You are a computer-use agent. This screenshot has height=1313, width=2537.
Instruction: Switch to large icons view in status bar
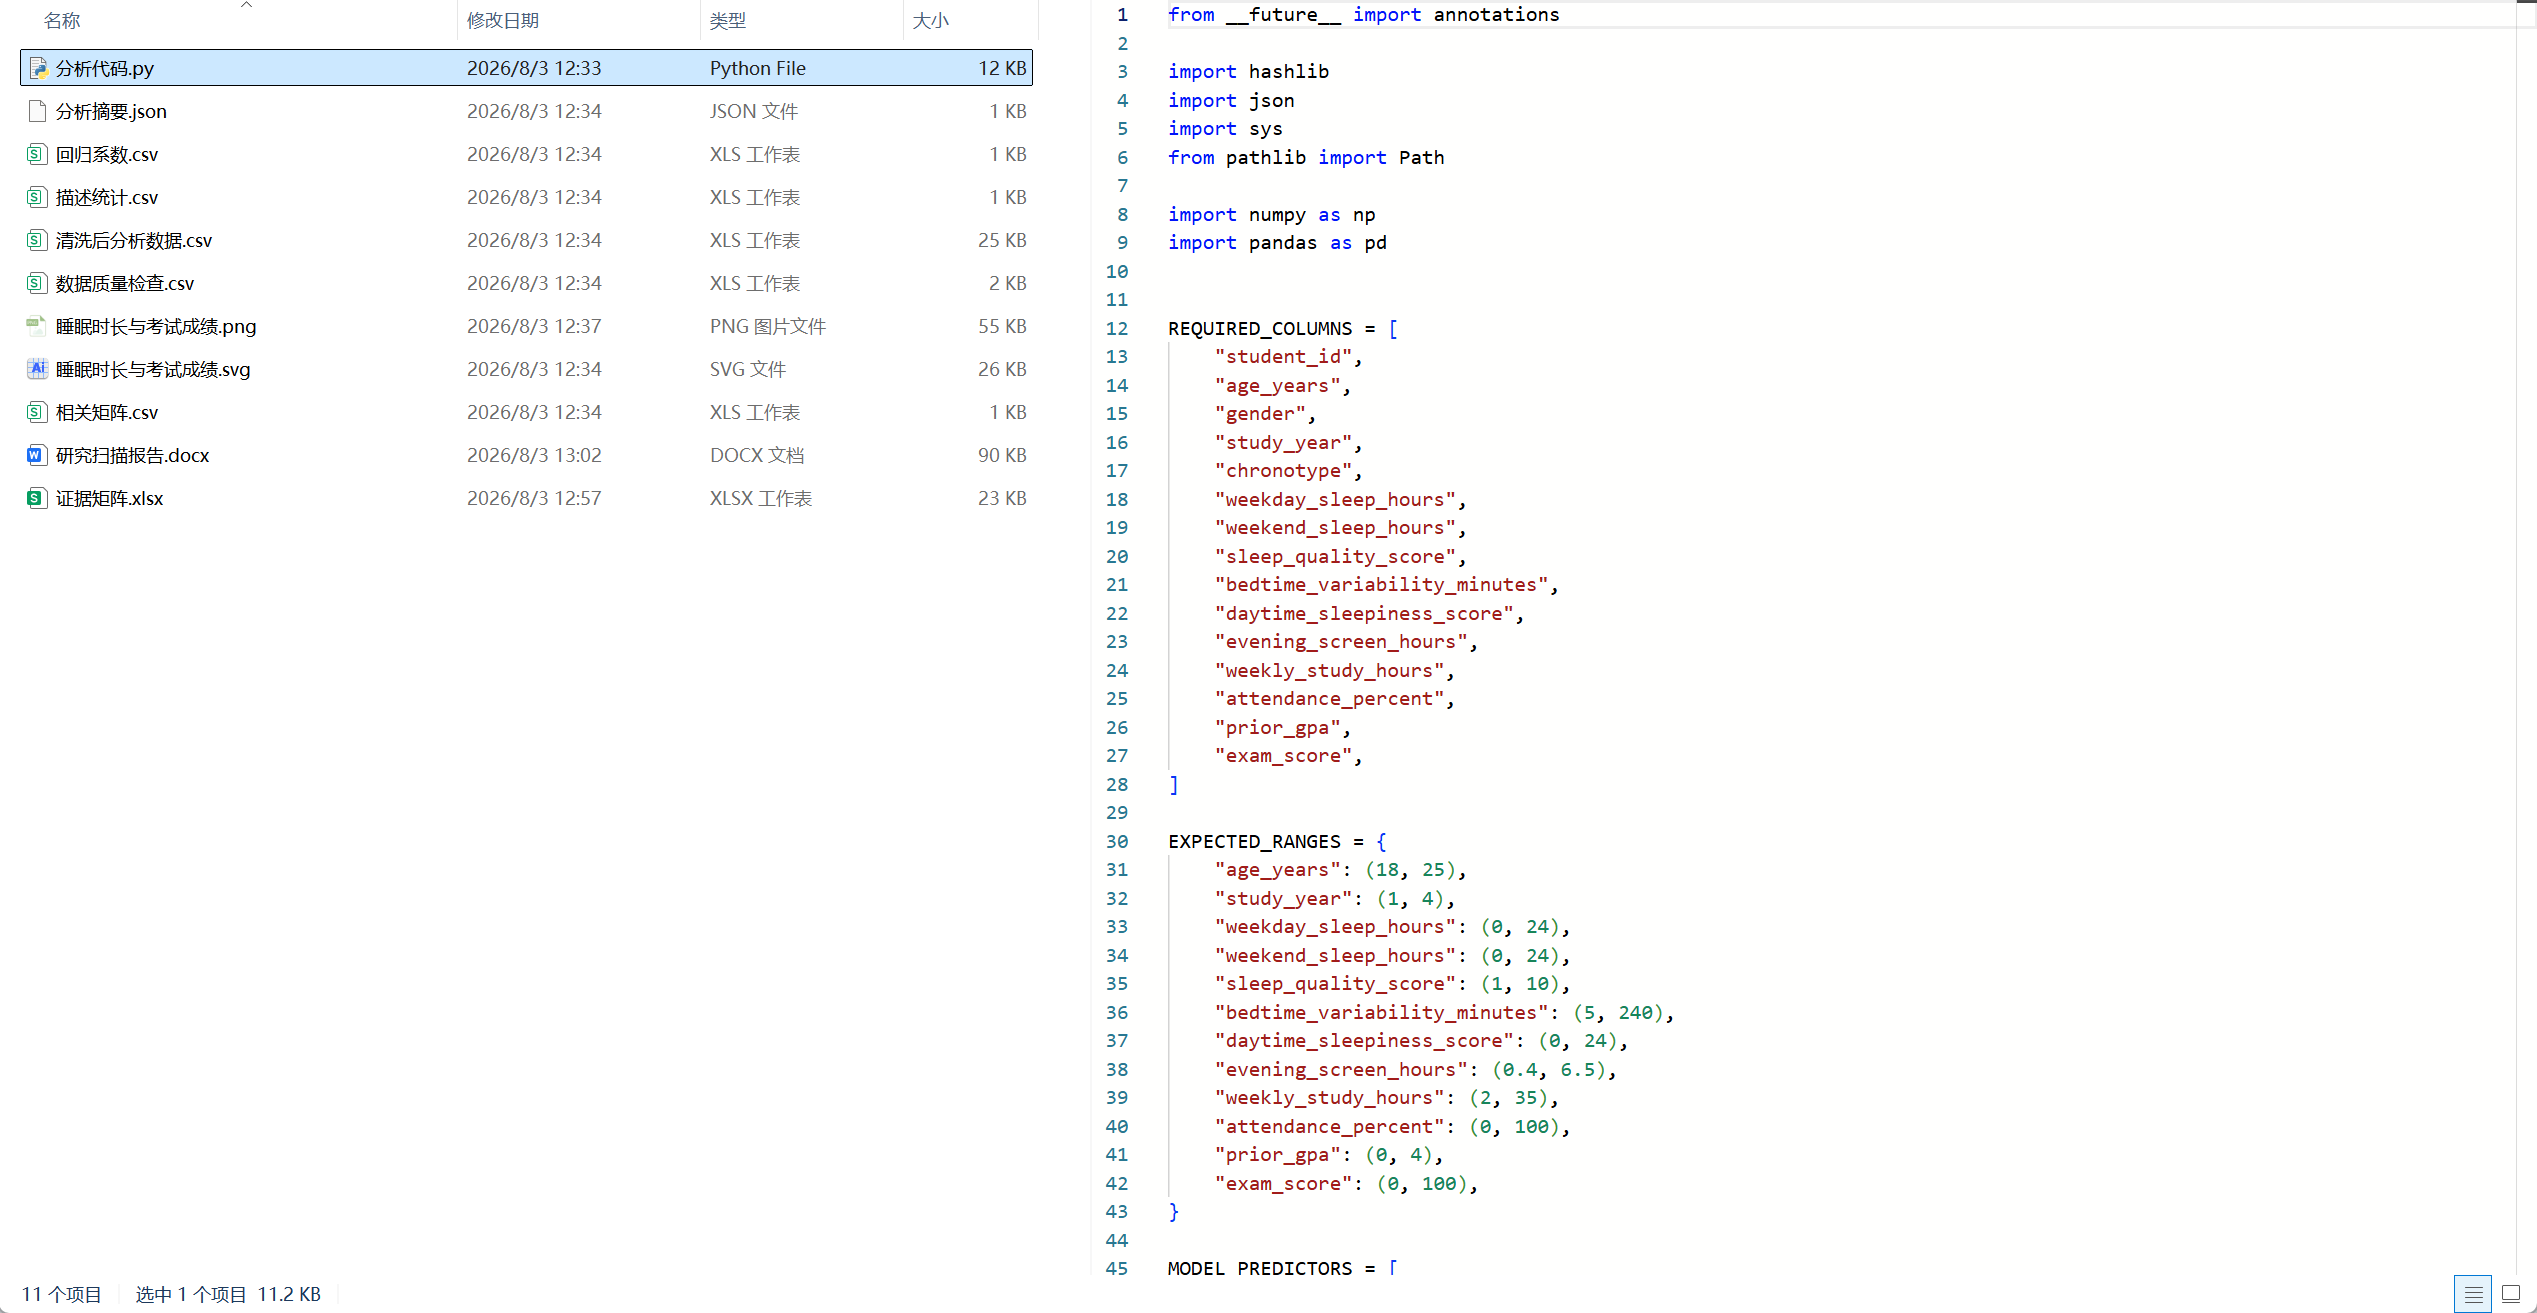pos(2510,1294)
